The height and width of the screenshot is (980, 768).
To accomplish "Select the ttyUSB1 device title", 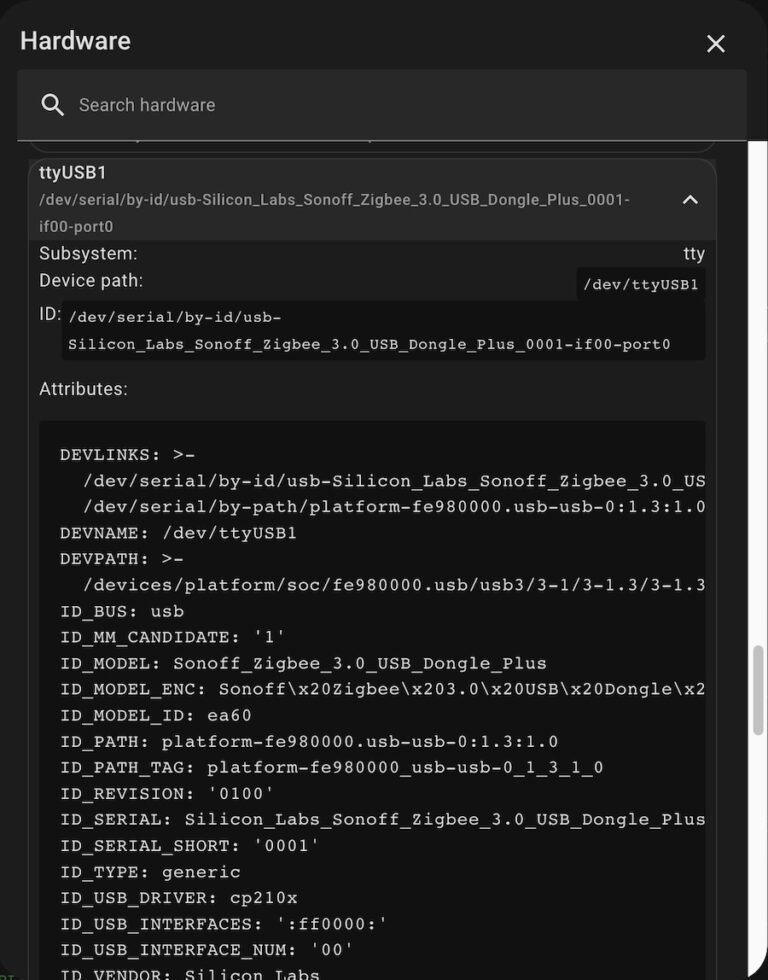I will coord(73,173).
